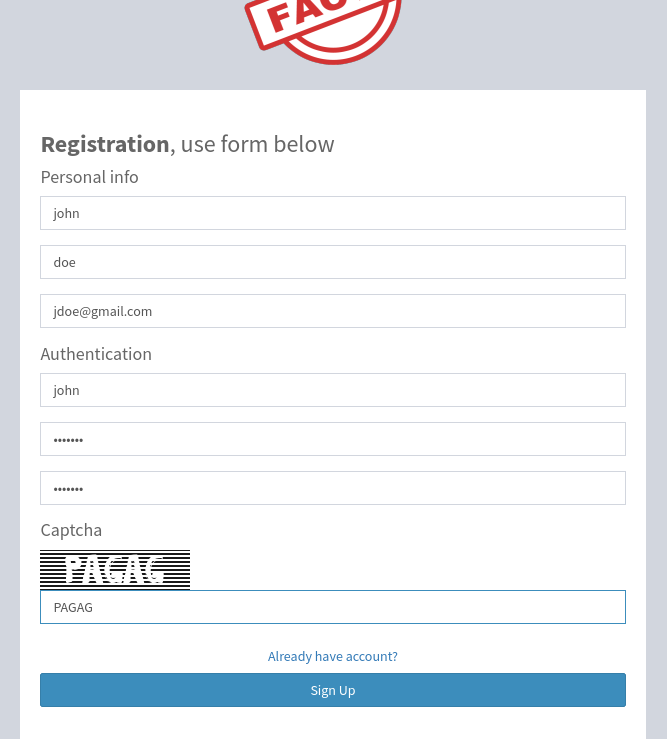The height and width of the screenshot is (739, 667).
Task: Select the last name field containing doe
Action: pos(333,262)
